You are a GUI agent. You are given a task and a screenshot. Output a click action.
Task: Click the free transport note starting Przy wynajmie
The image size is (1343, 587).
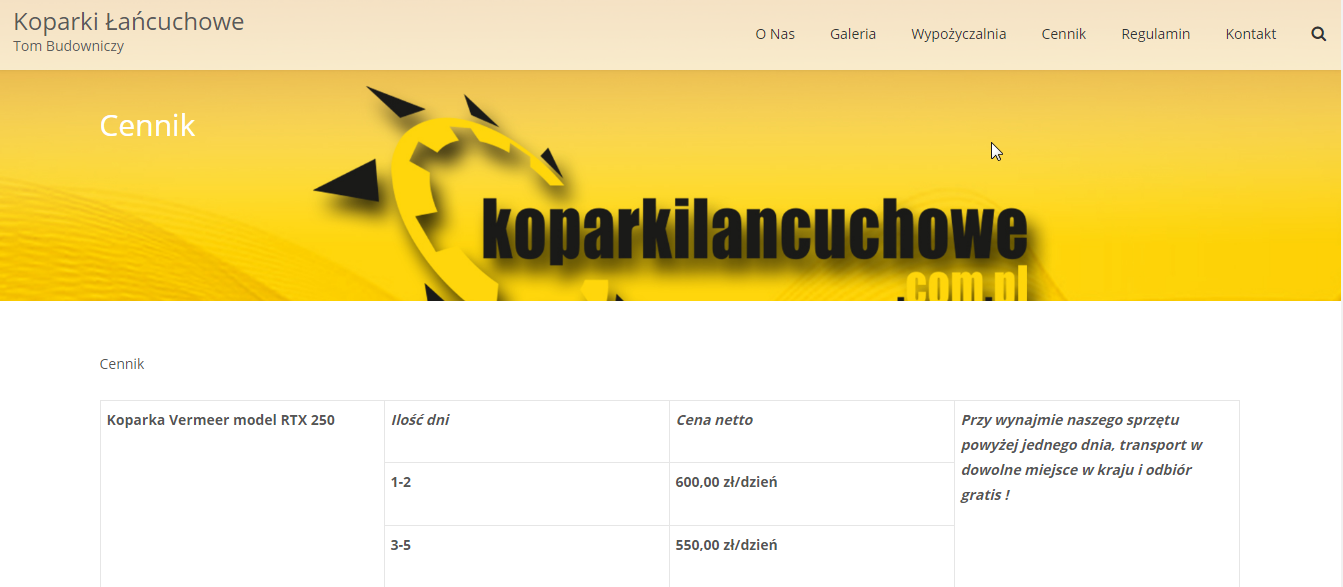pos(1082,457)
